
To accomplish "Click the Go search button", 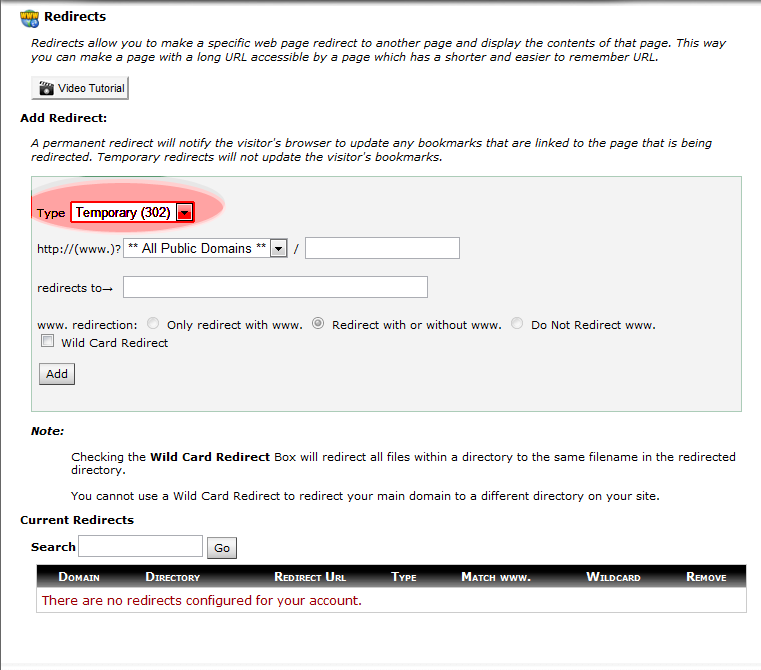I will tap(222, 548).
